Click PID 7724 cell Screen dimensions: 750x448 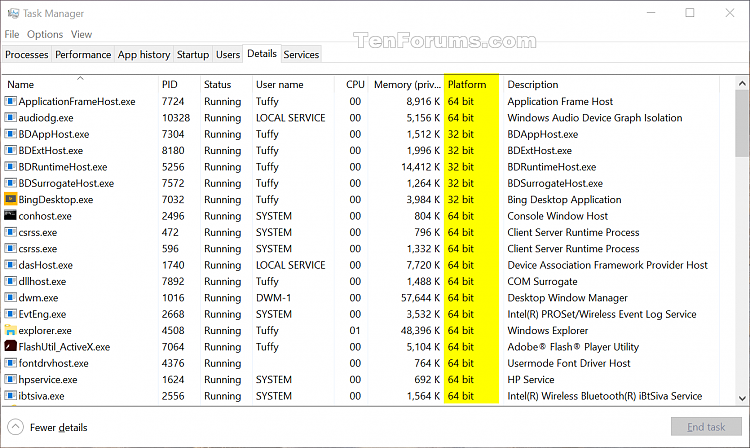pos(173,101)
